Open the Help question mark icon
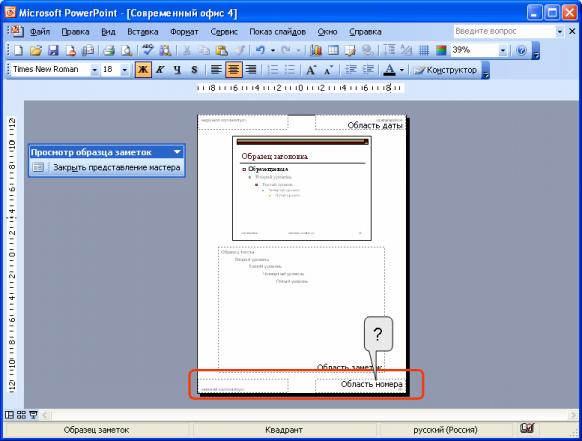The width and height of the screenshot is (582, 441). pos(521,50)
